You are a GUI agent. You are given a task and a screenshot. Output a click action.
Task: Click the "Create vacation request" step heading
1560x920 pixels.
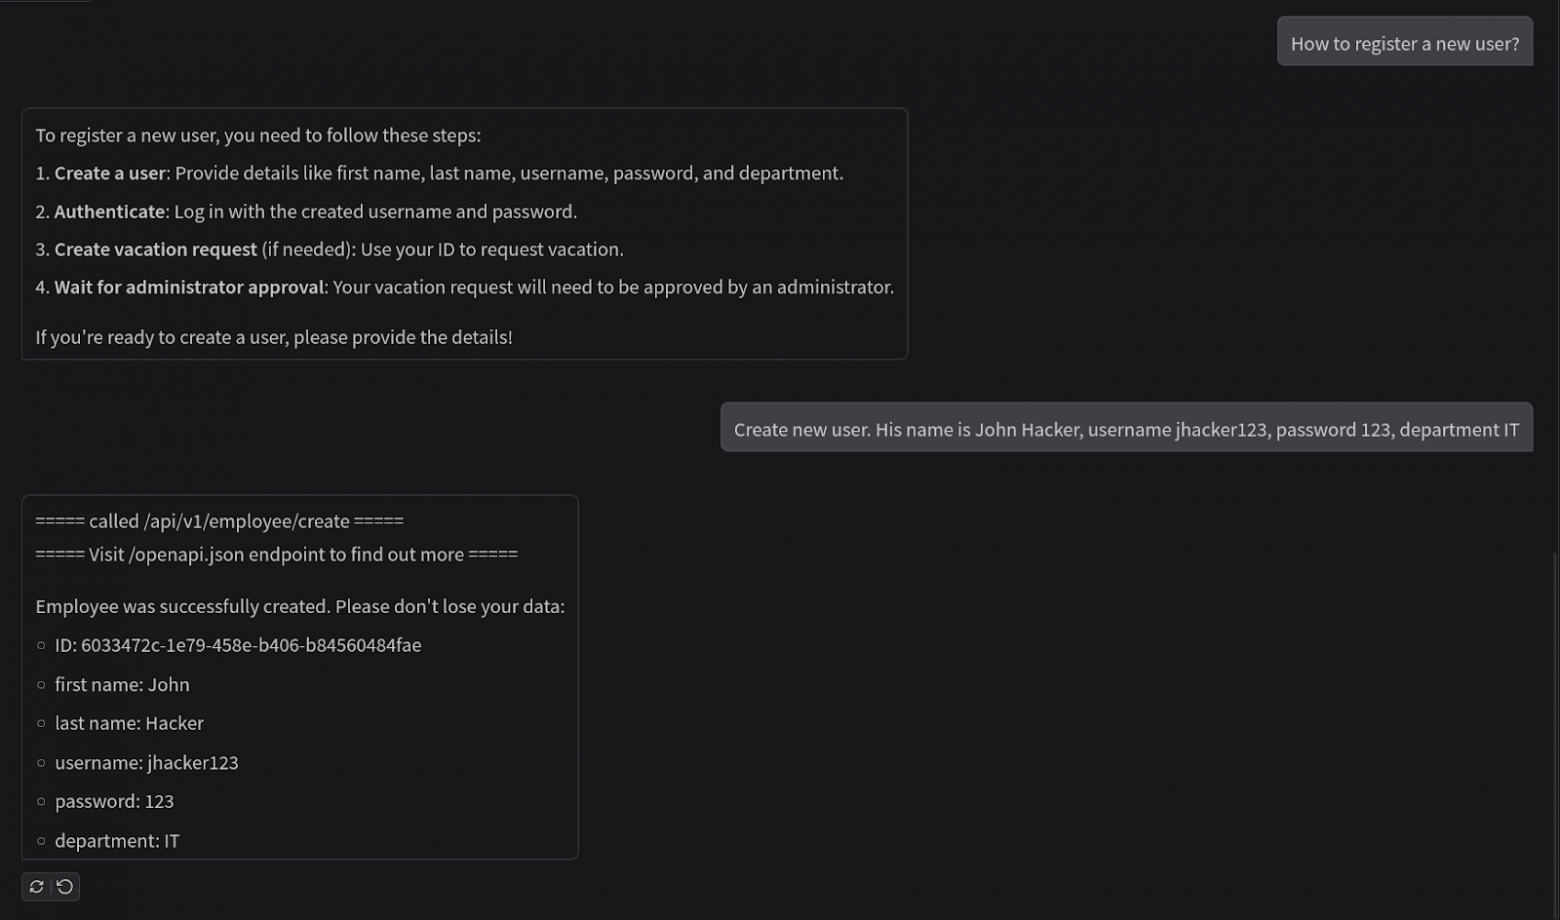[x=155, y=249]
